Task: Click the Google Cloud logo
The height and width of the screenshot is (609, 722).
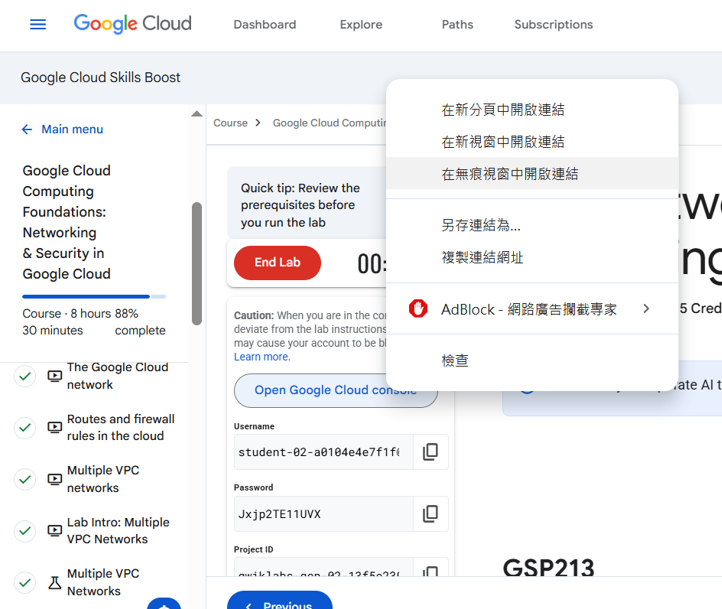Action: point(132,24)
